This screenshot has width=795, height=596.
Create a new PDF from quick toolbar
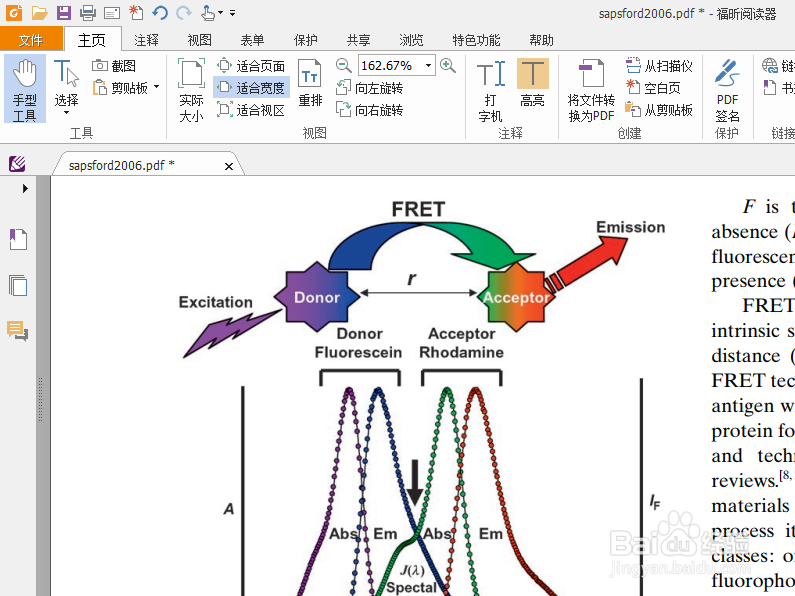[136, 13]
